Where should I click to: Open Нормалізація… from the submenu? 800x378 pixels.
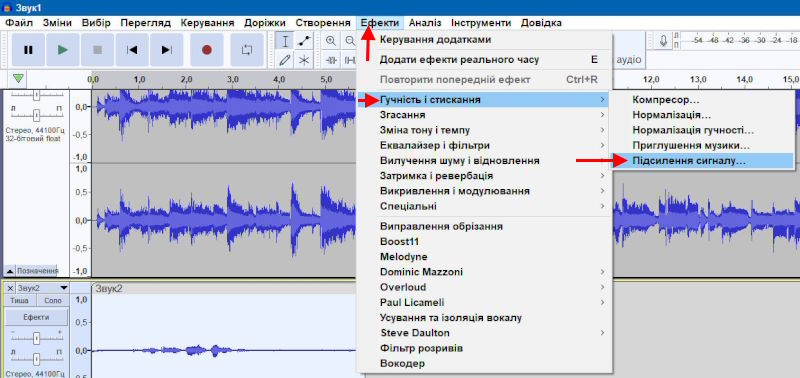click(703, 115)
